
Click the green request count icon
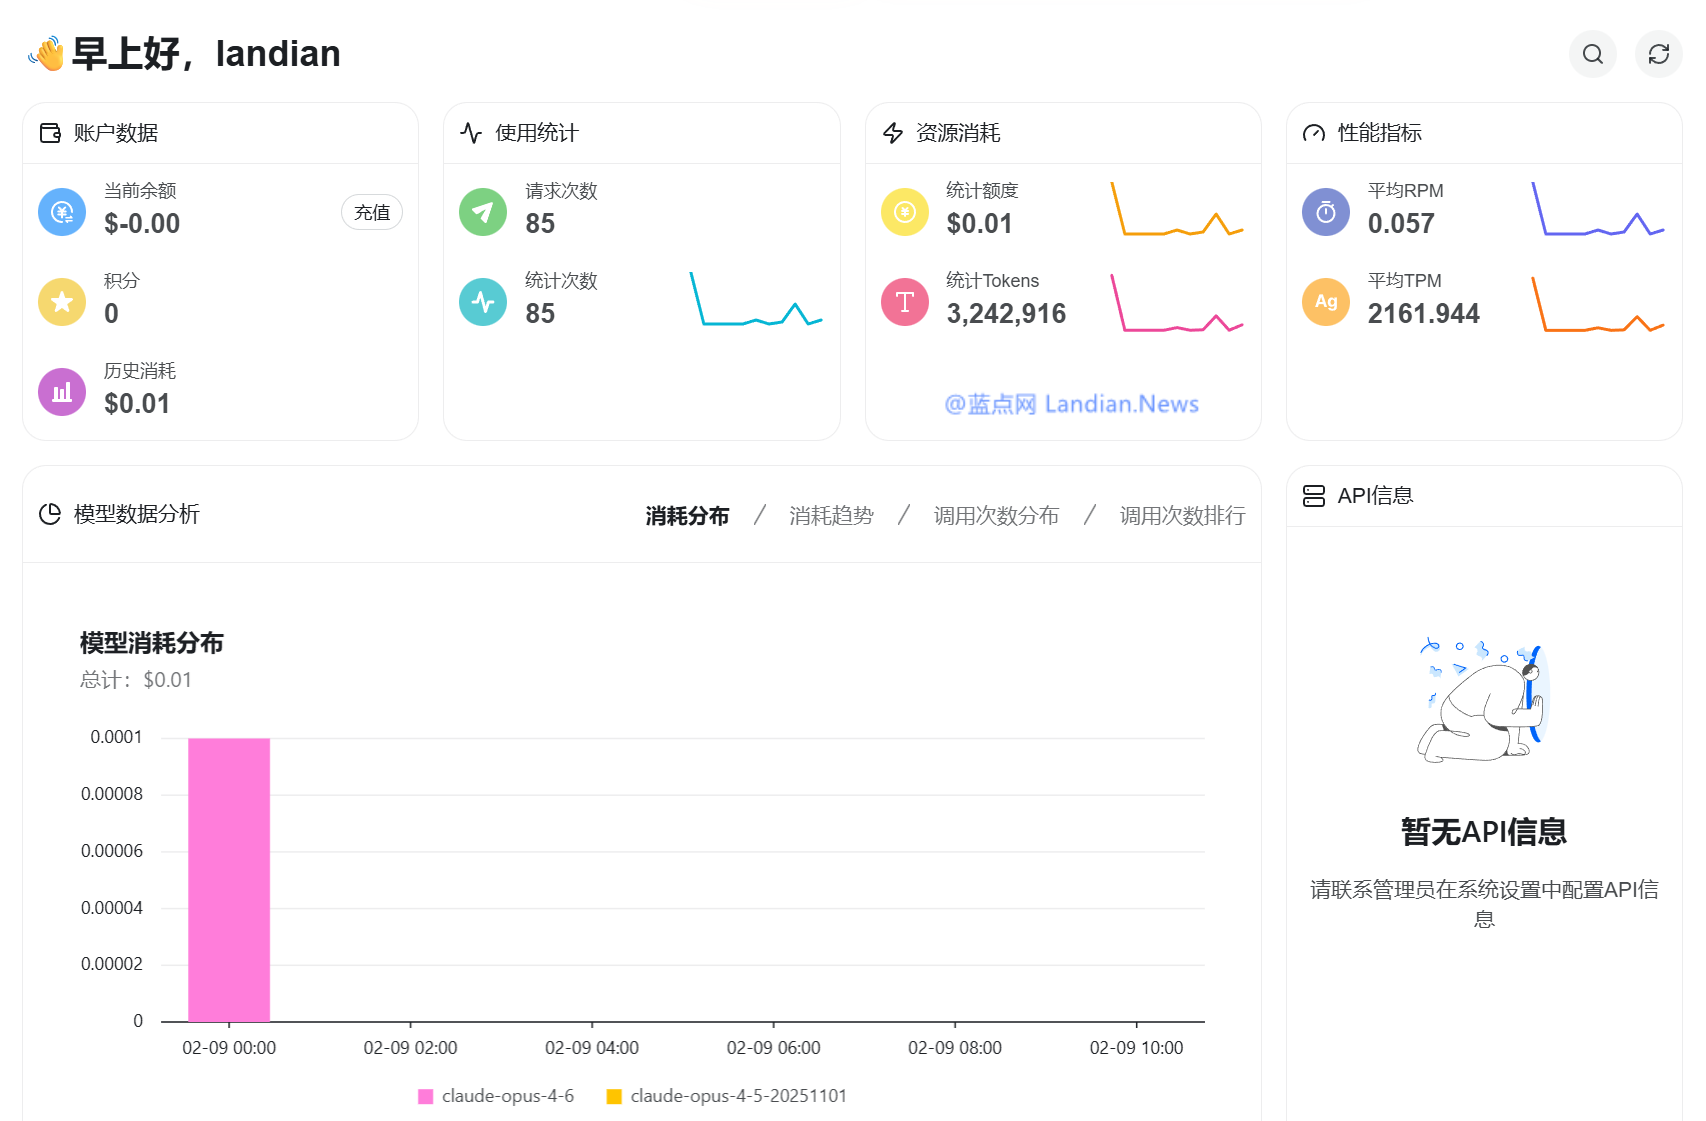(x=483, y=212)
